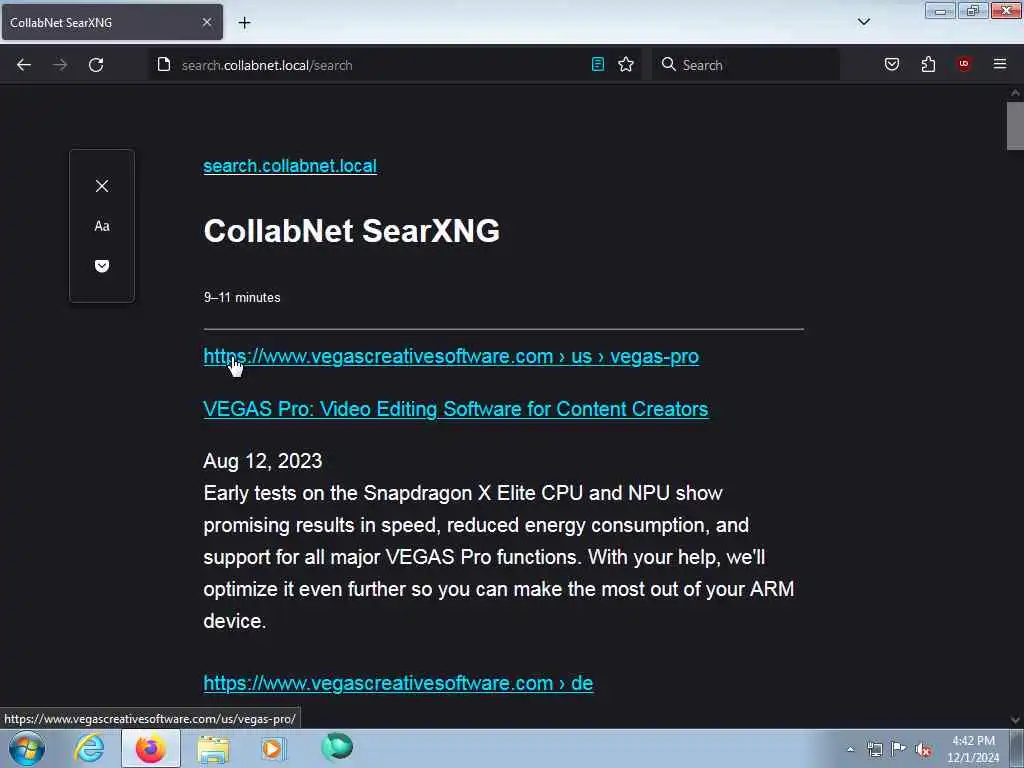This screenshot has width=1024, height=768.
Task: Toggle reader view icon in address bar
Action: 598,64
